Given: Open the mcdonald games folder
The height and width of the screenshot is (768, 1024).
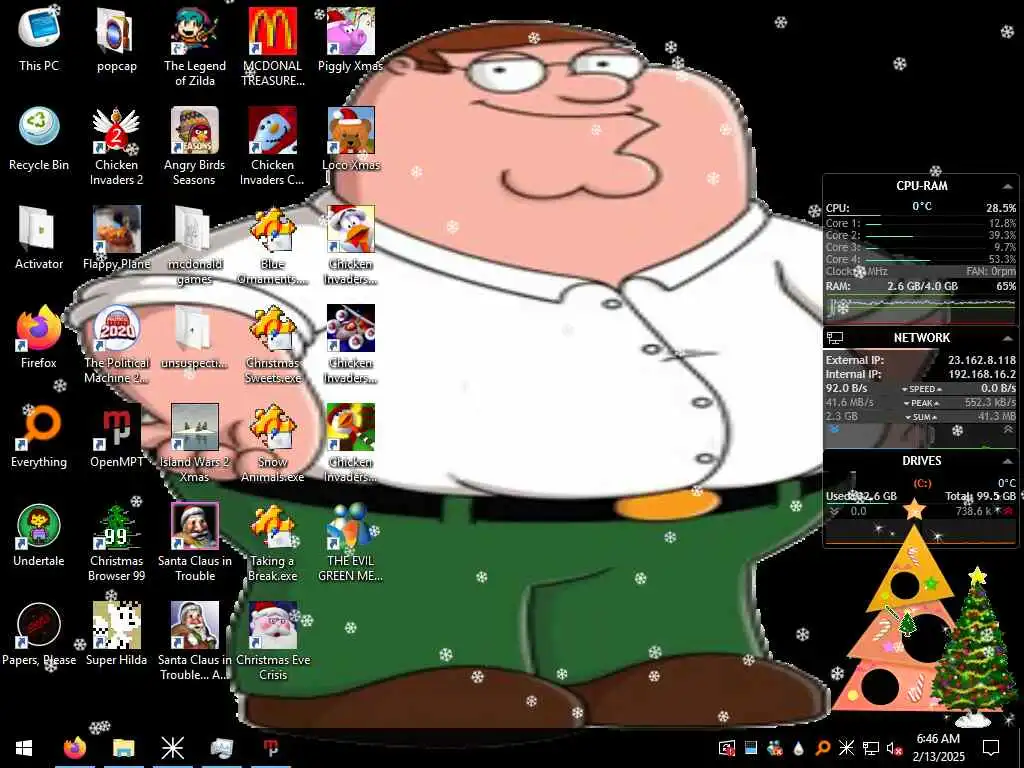Looking at the screenshot, I should pos(195,244).
